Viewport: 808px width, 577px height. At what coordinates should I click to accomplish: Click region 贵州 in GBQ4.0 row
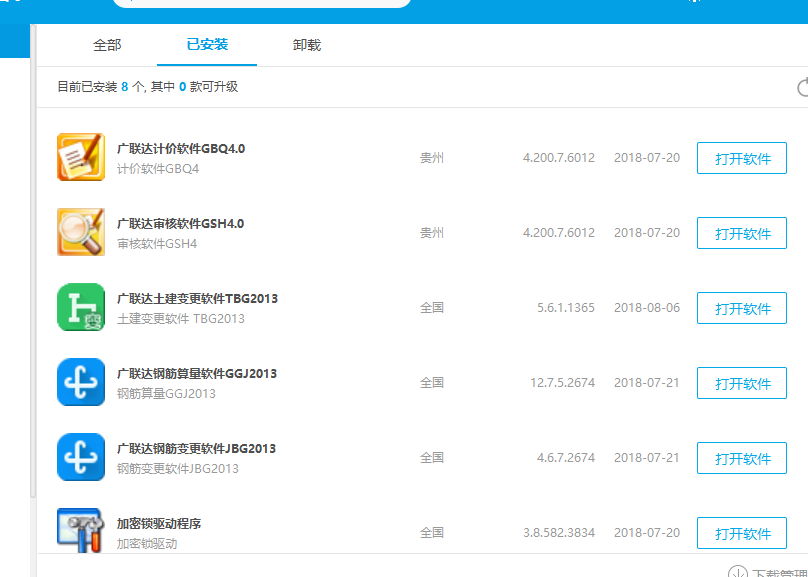click(432, 158)
